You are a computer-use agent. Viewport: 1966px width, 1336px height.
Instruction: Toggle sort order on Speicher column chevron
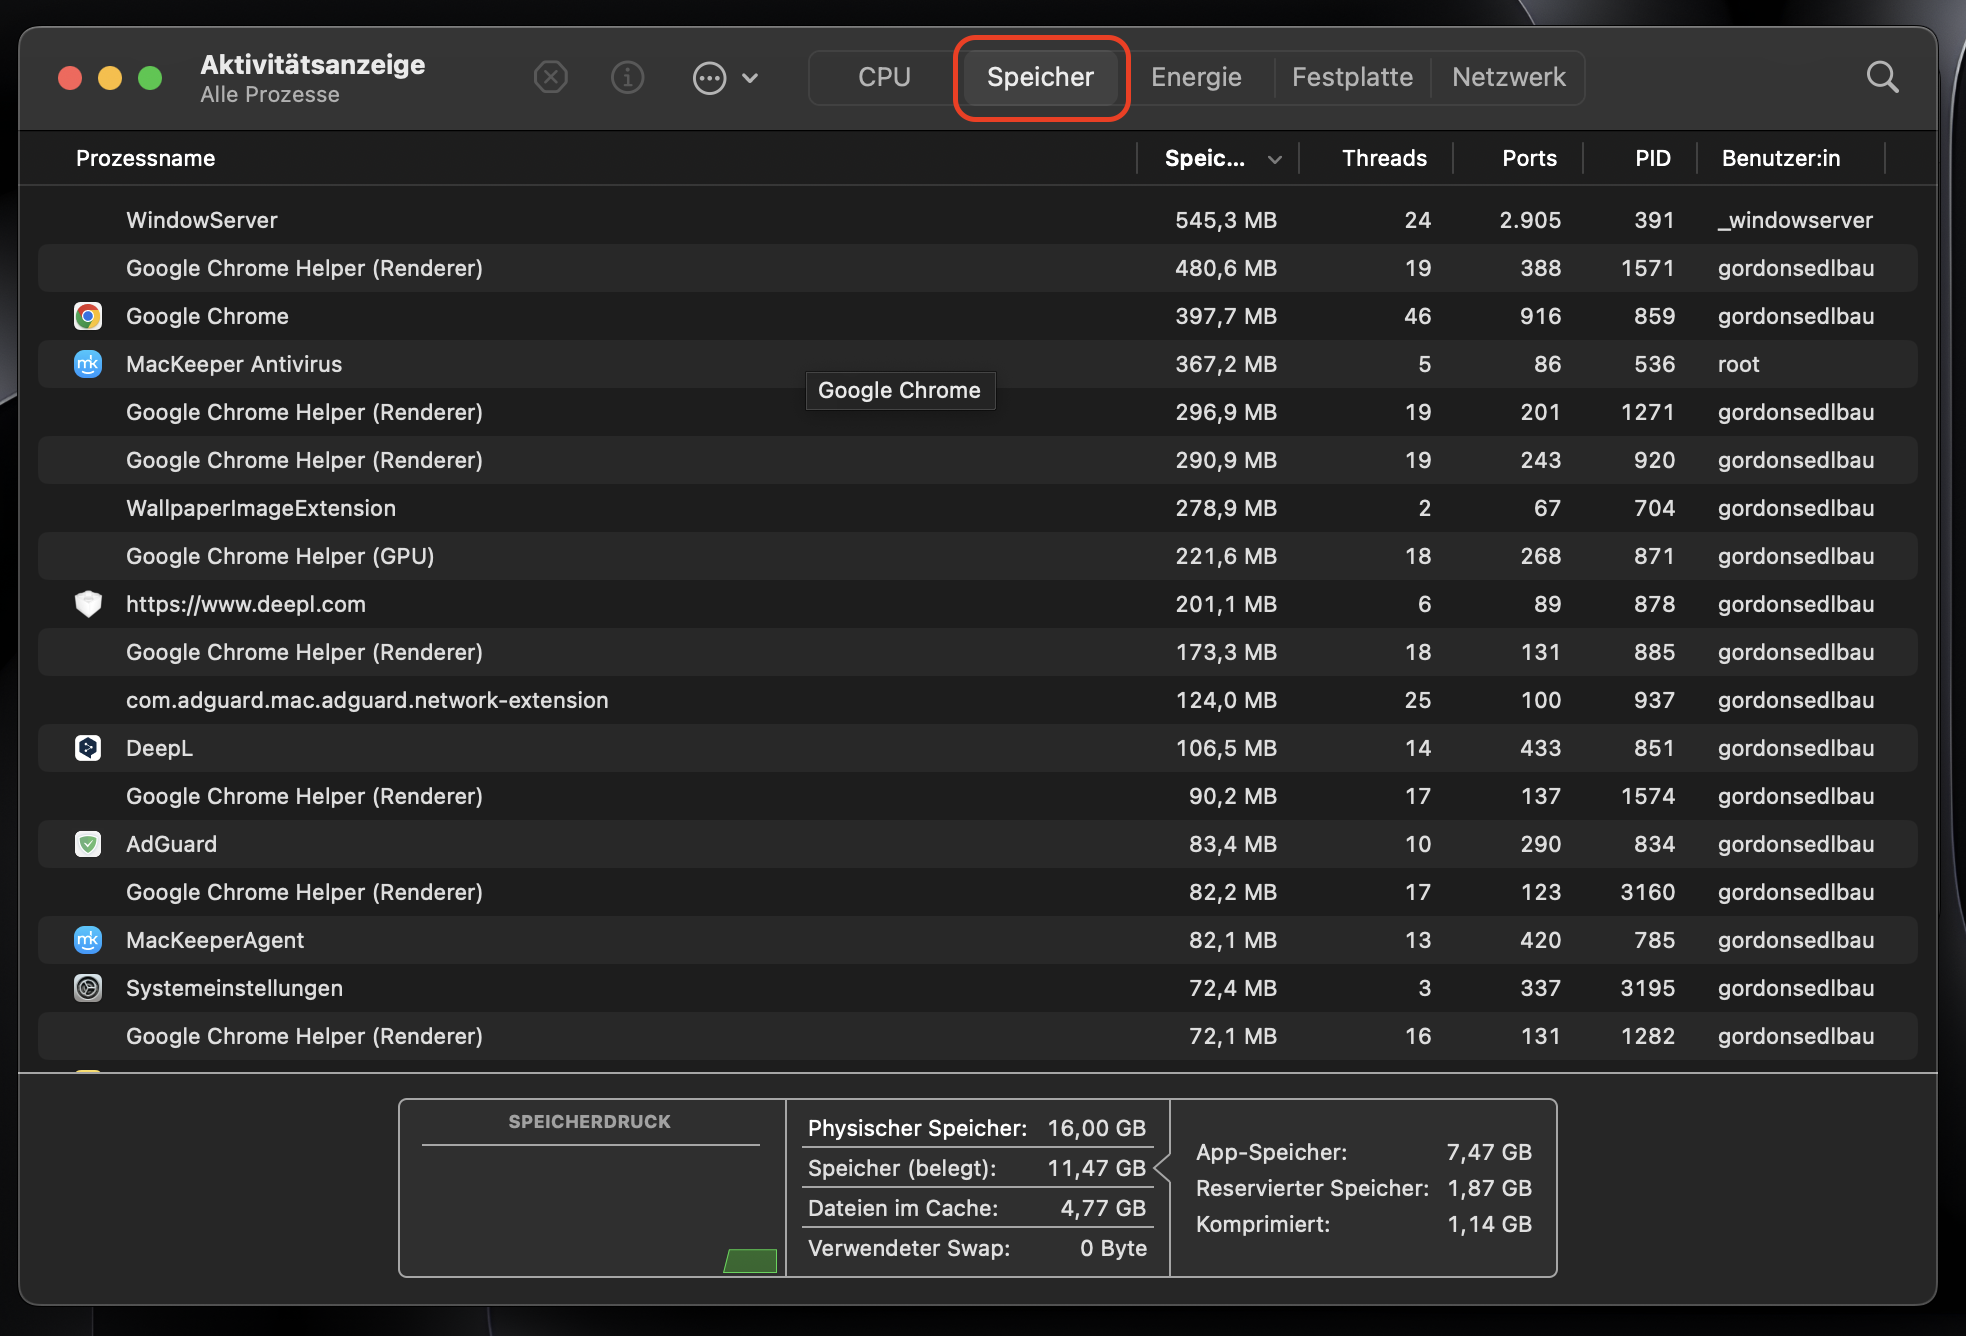(x=1274, y=159)
